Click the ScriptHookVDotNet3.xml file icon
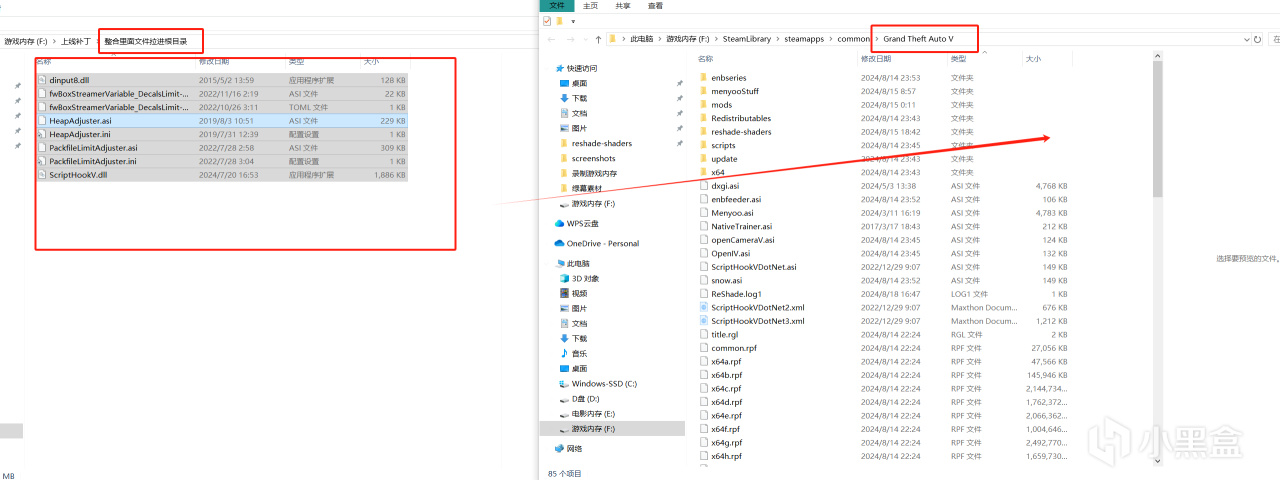This screenshot has width=1280, height=480. pyautogui.click(x=703, y=321)
